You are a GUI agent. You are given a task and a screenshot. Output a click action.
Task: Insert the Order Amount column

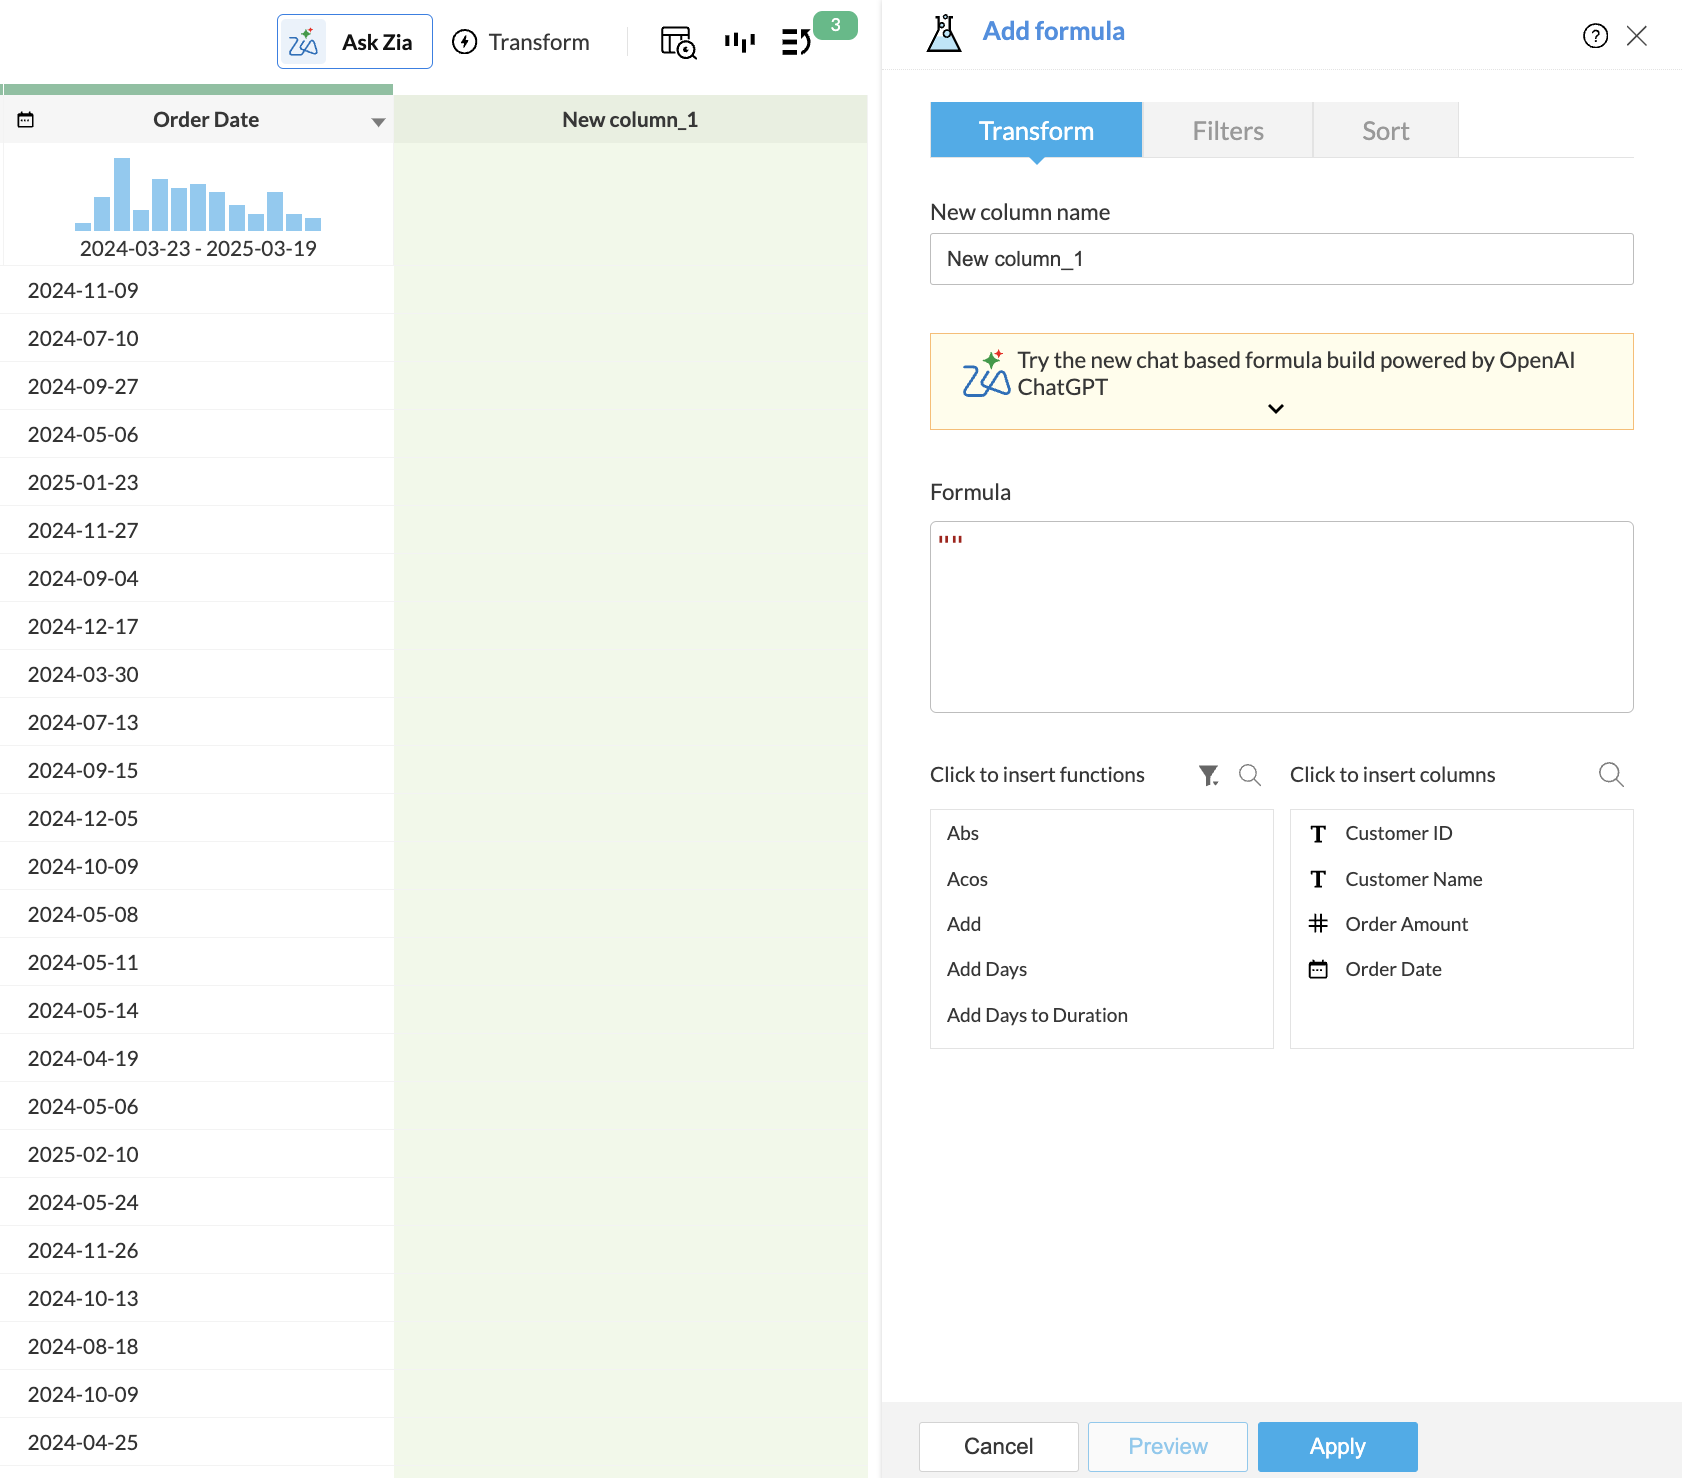(x=1407, y=924)
